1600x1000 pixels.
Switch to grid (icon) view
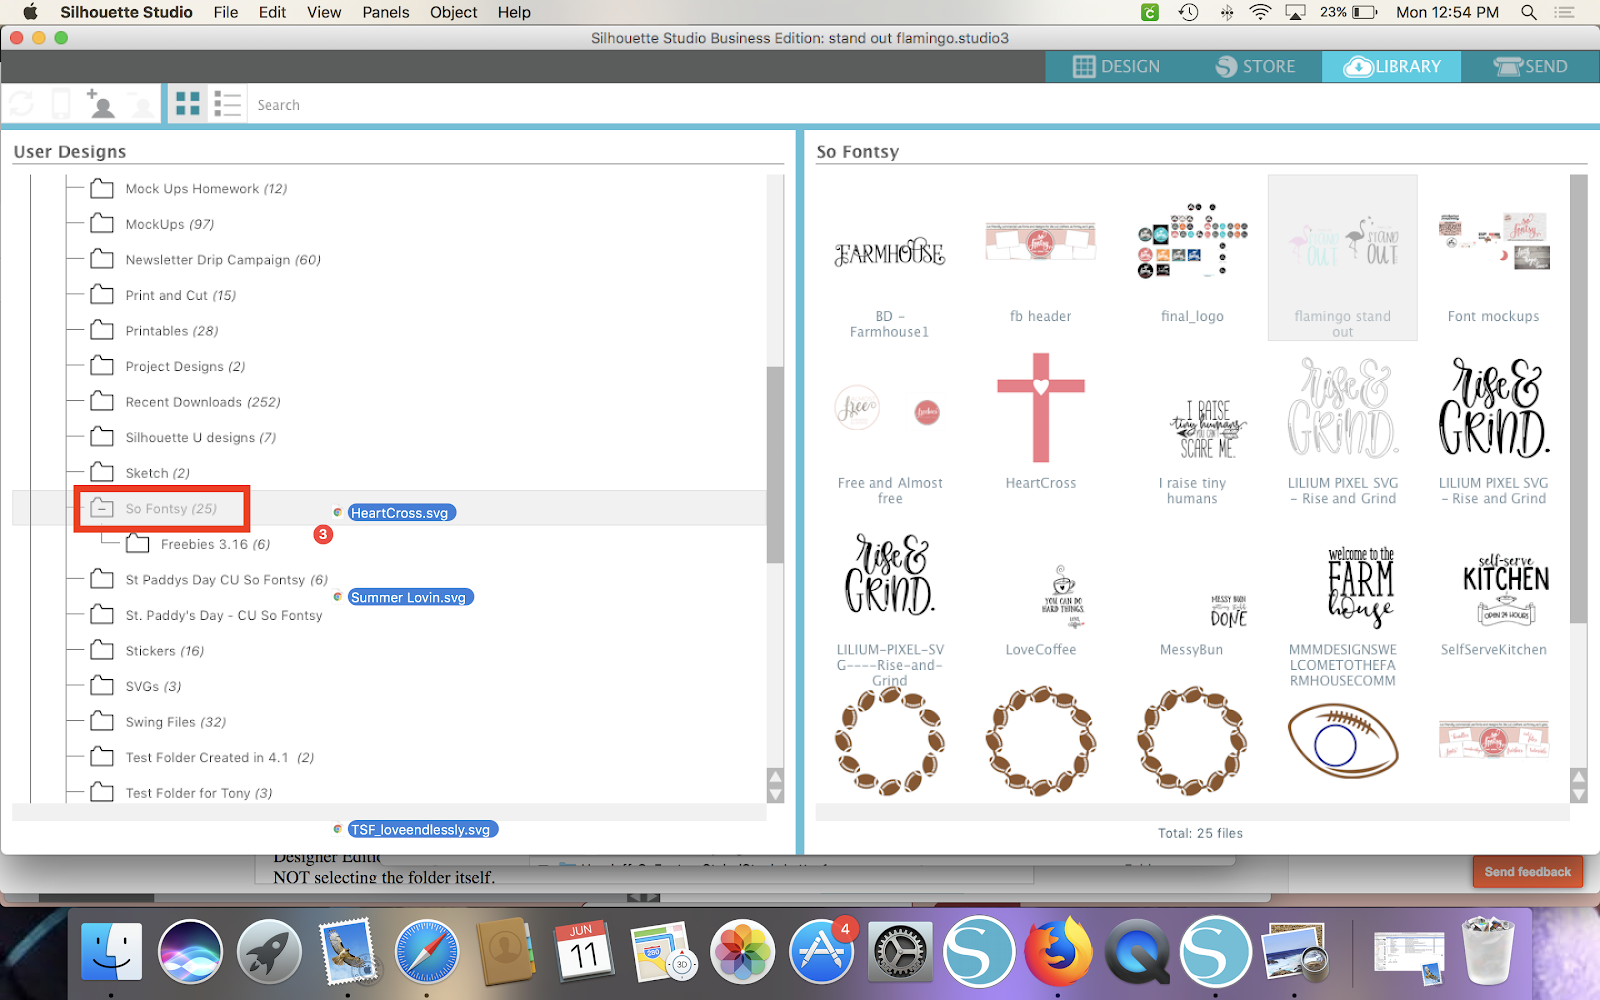[188, 104]
